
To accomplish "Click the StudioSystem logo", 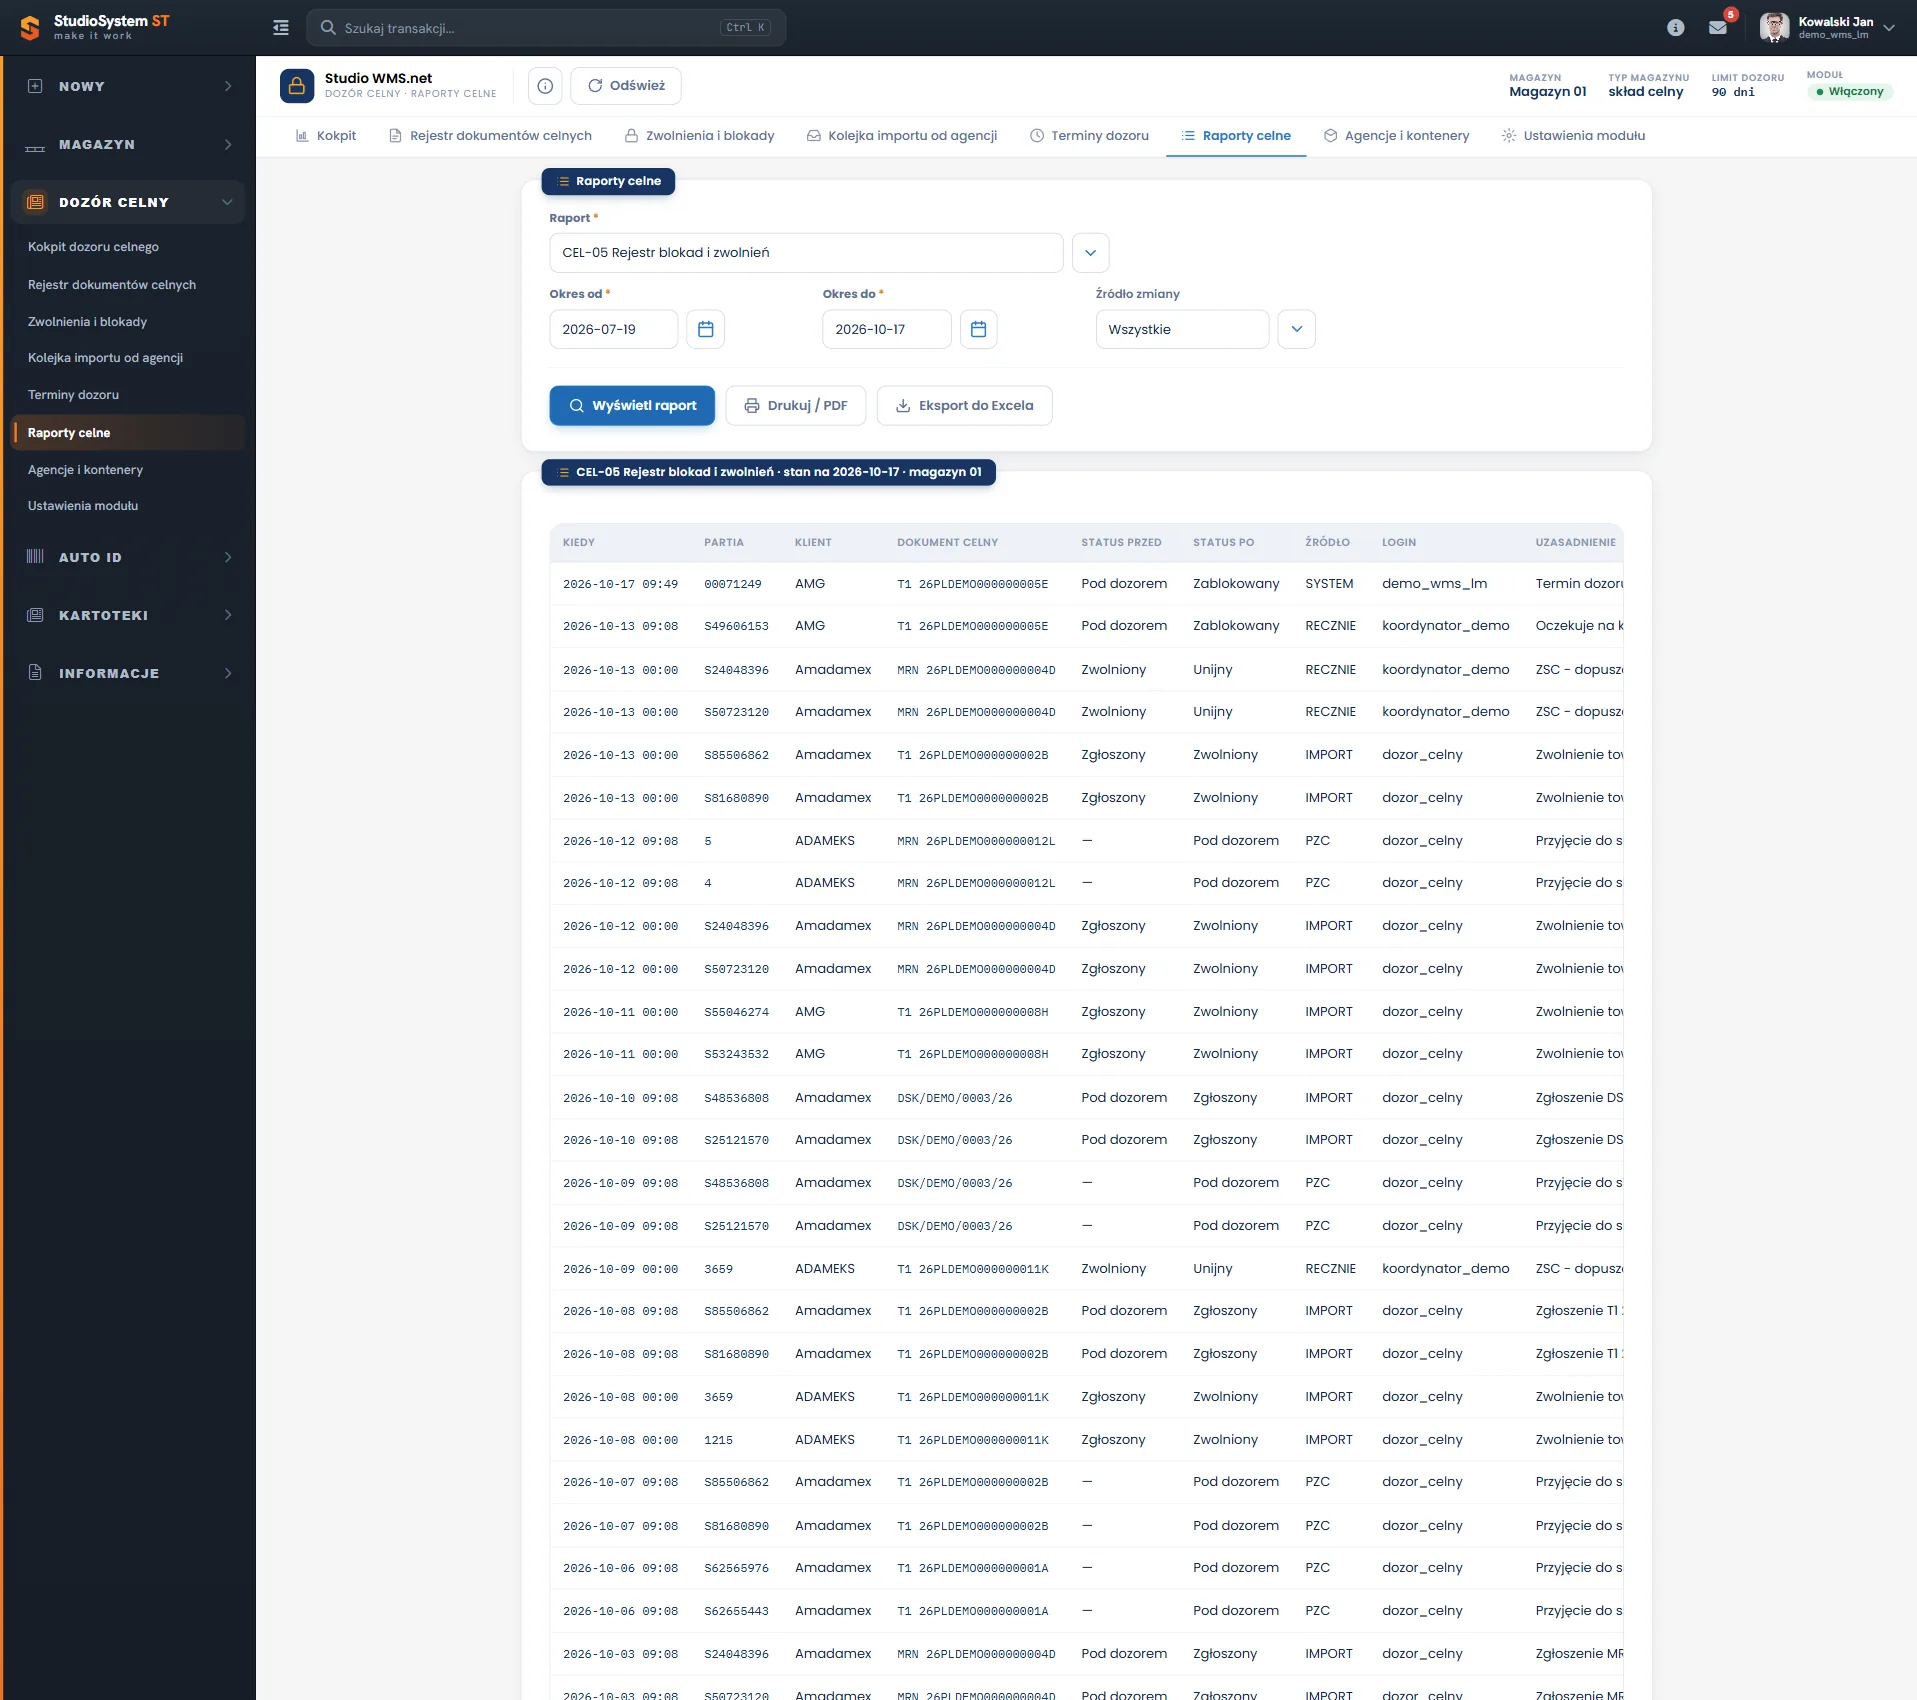I will [x=96, y=27].
